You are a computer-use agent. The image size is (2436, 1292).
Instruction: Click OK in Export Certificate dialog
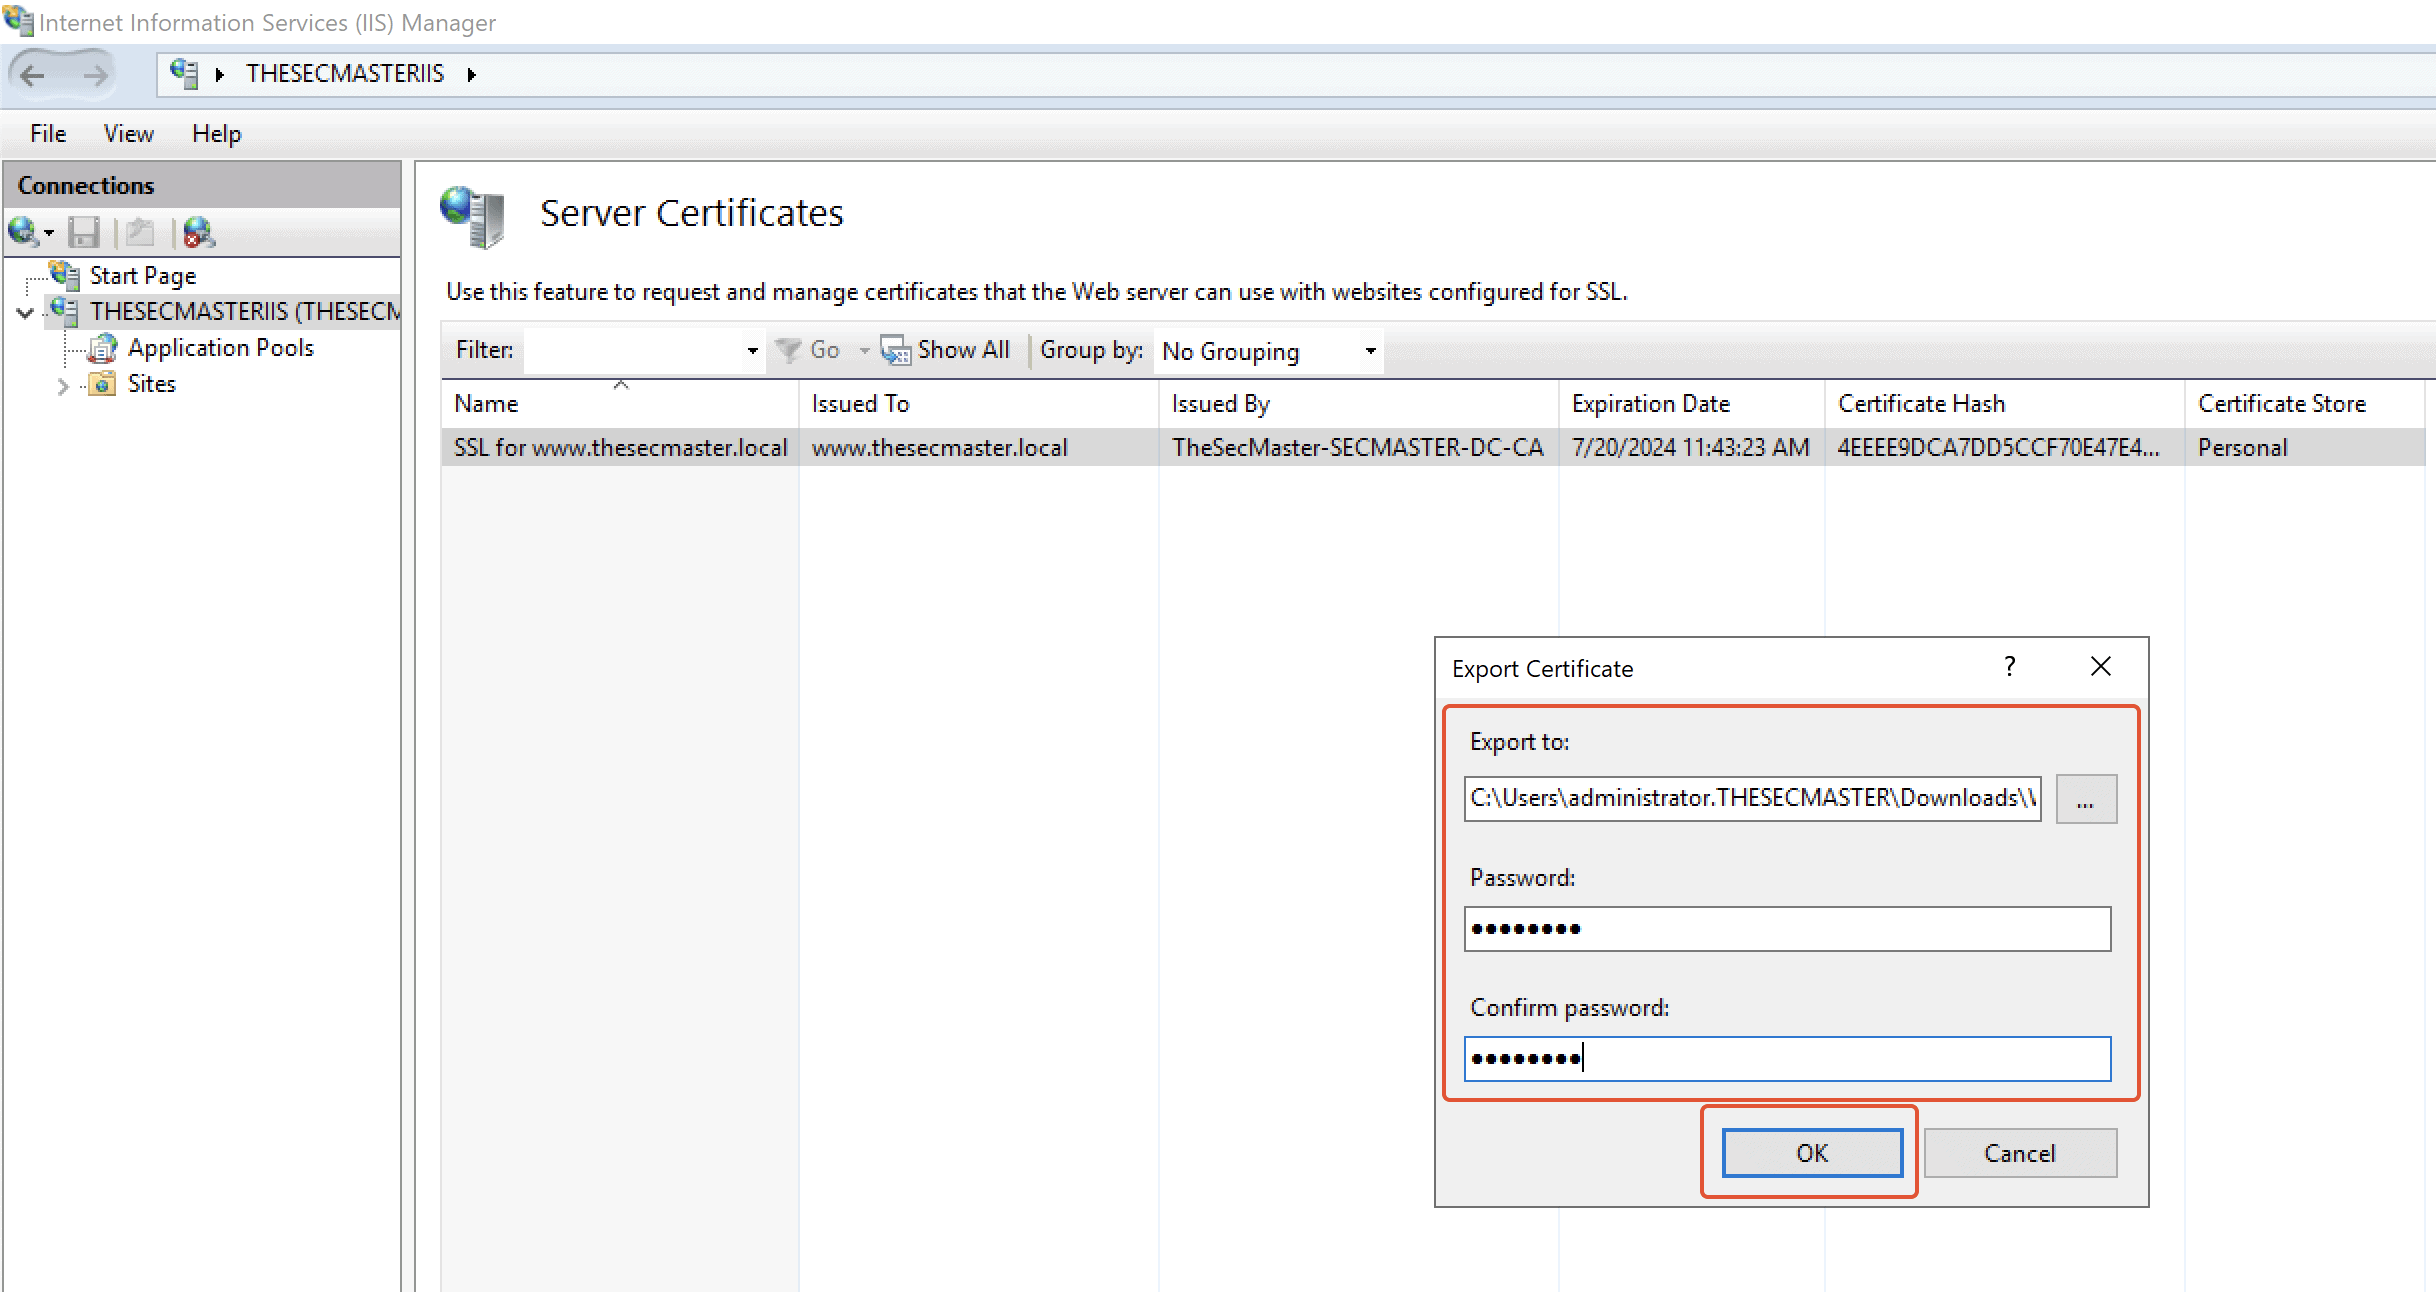(x=1812, y=1153)
